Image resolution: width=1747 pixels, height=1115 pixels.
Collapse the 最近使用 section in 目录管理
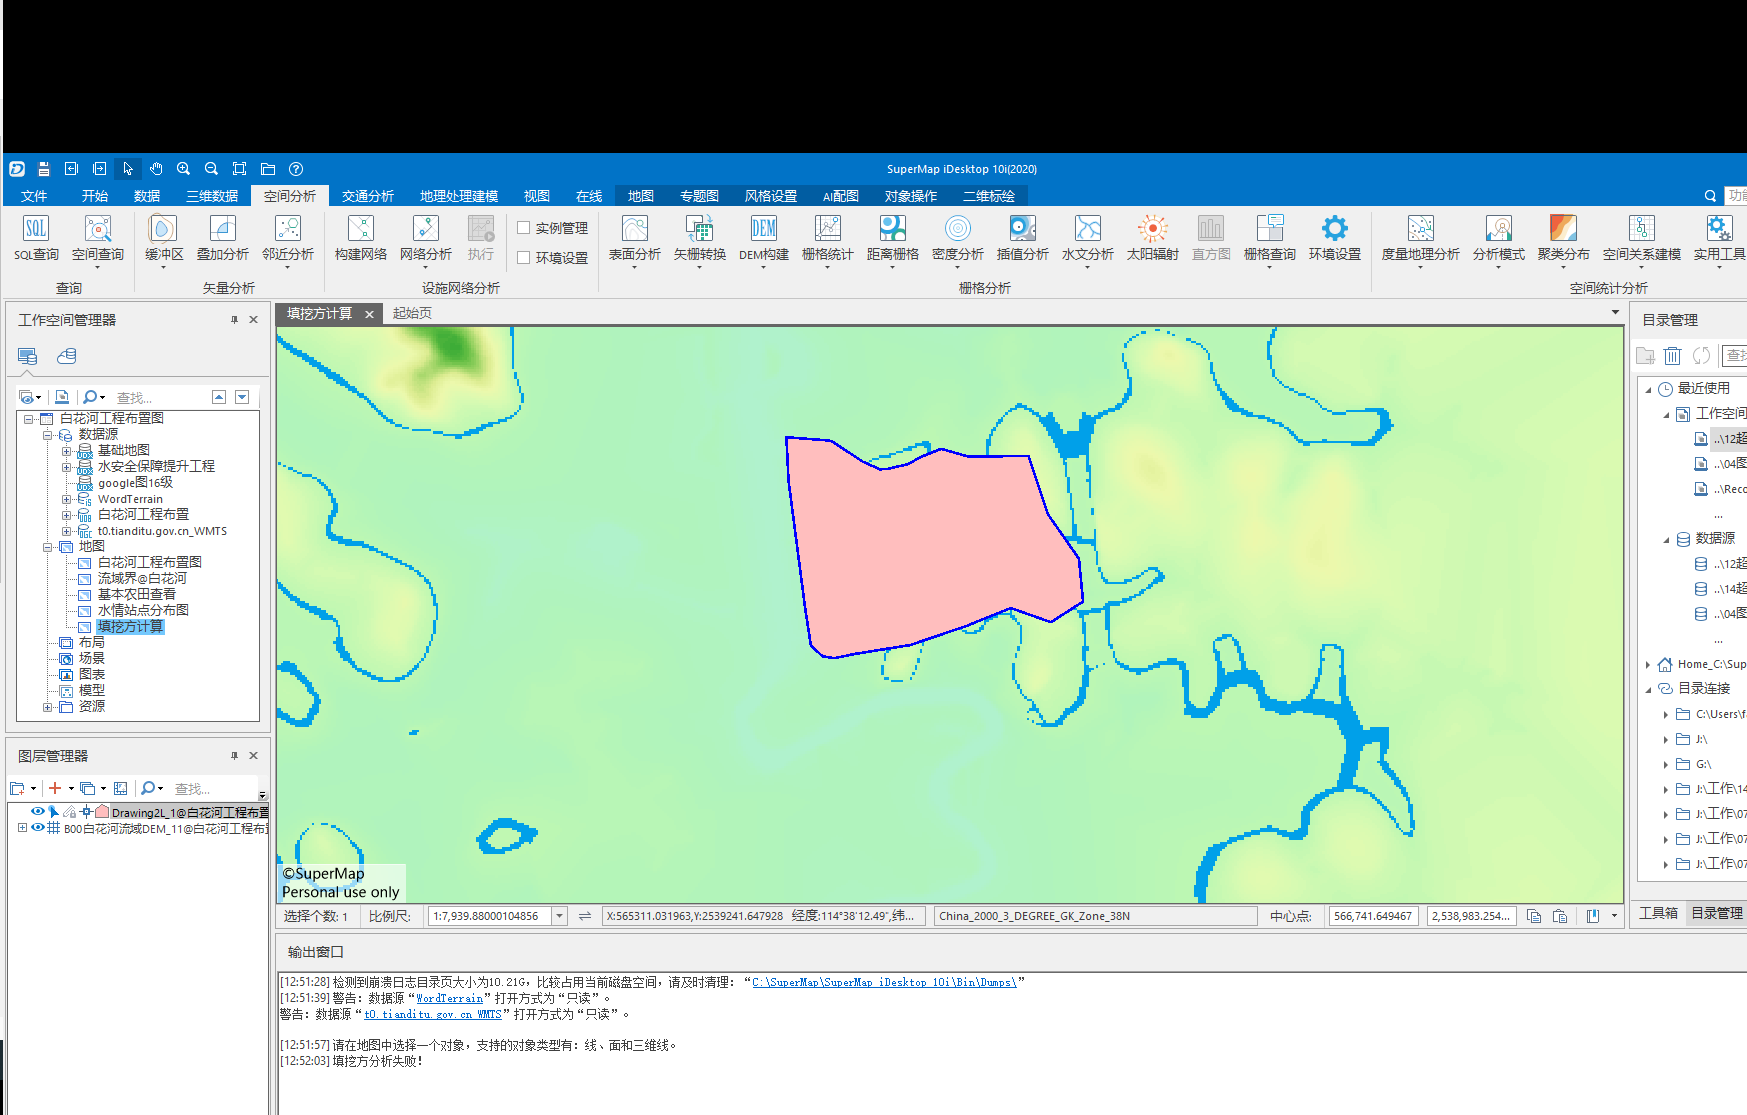pyautogui.click(x=1649, y=389)
